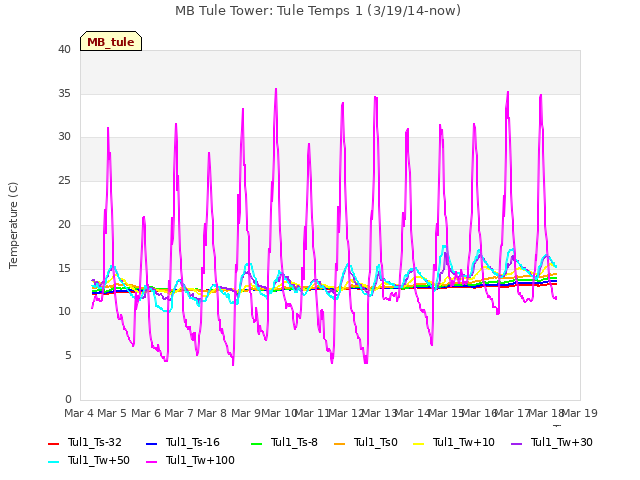Select the Tul1_Ts-16 legend label
This screenshot has width=640, height=480.
pos(193,442)
